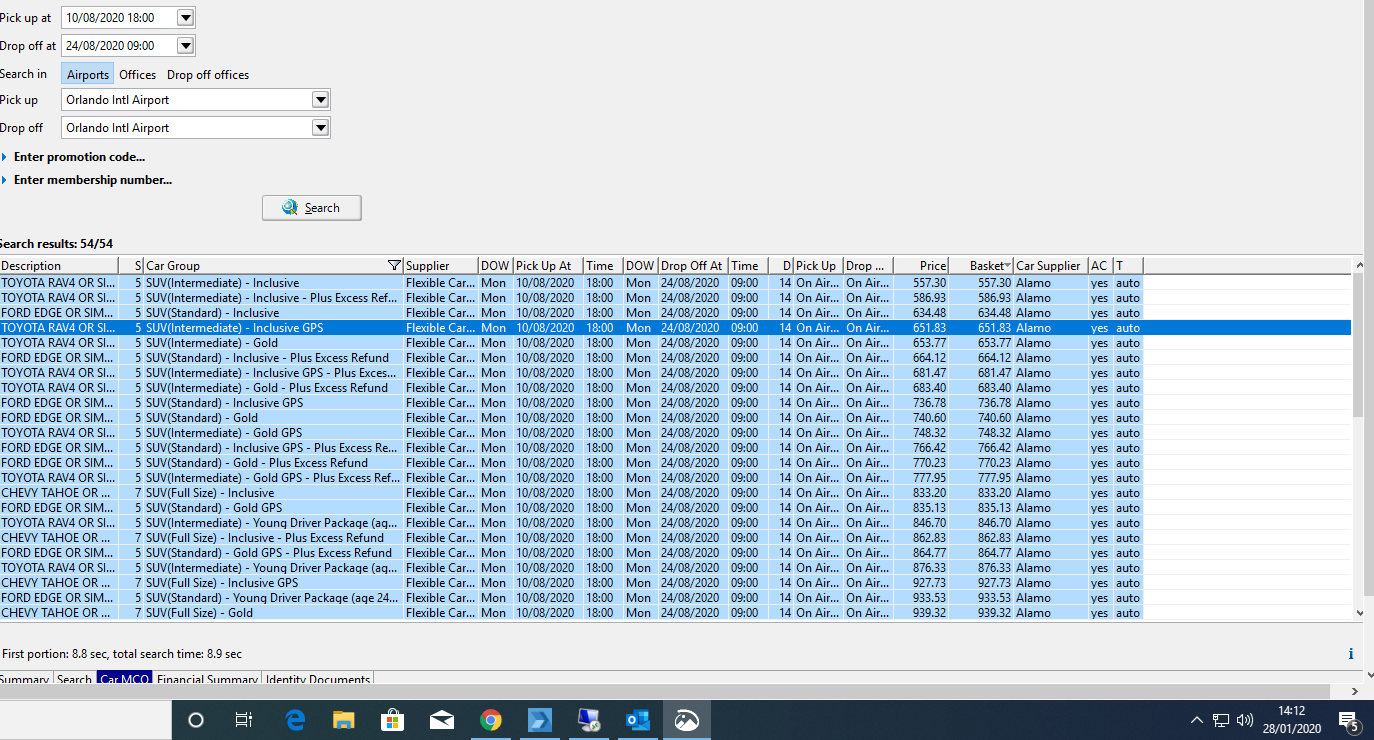Screen dimensions: 1374x740
Task: Sort by the Pick Up At column header
Action: pos(548,266)
